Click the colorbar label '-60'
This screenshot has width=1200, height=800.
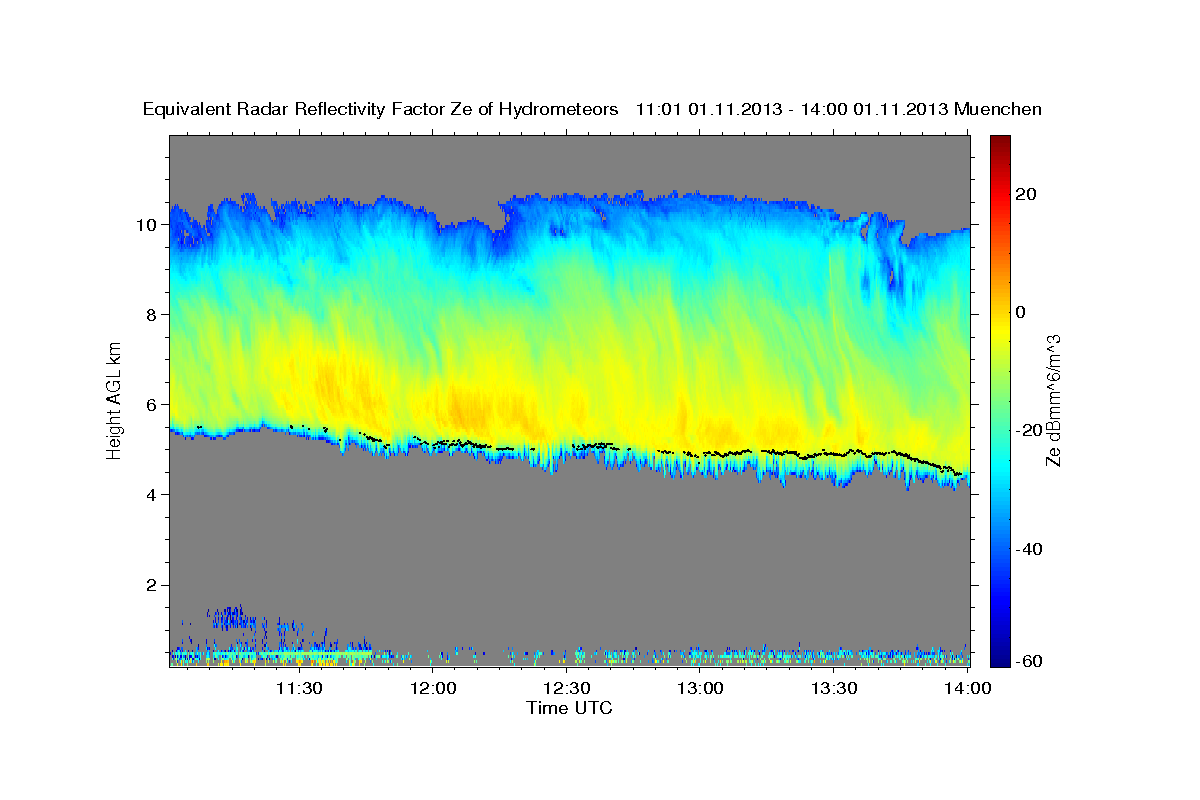(1030, 660)
